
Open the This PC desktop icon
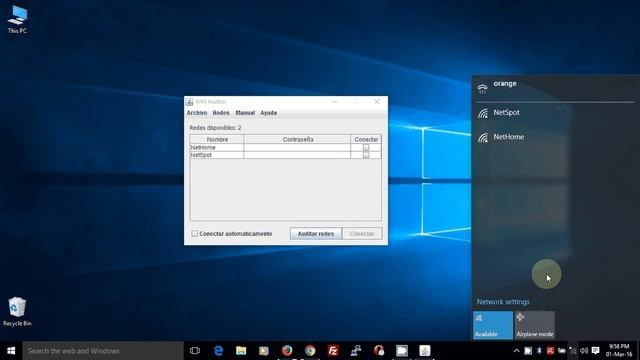point(17,19)
